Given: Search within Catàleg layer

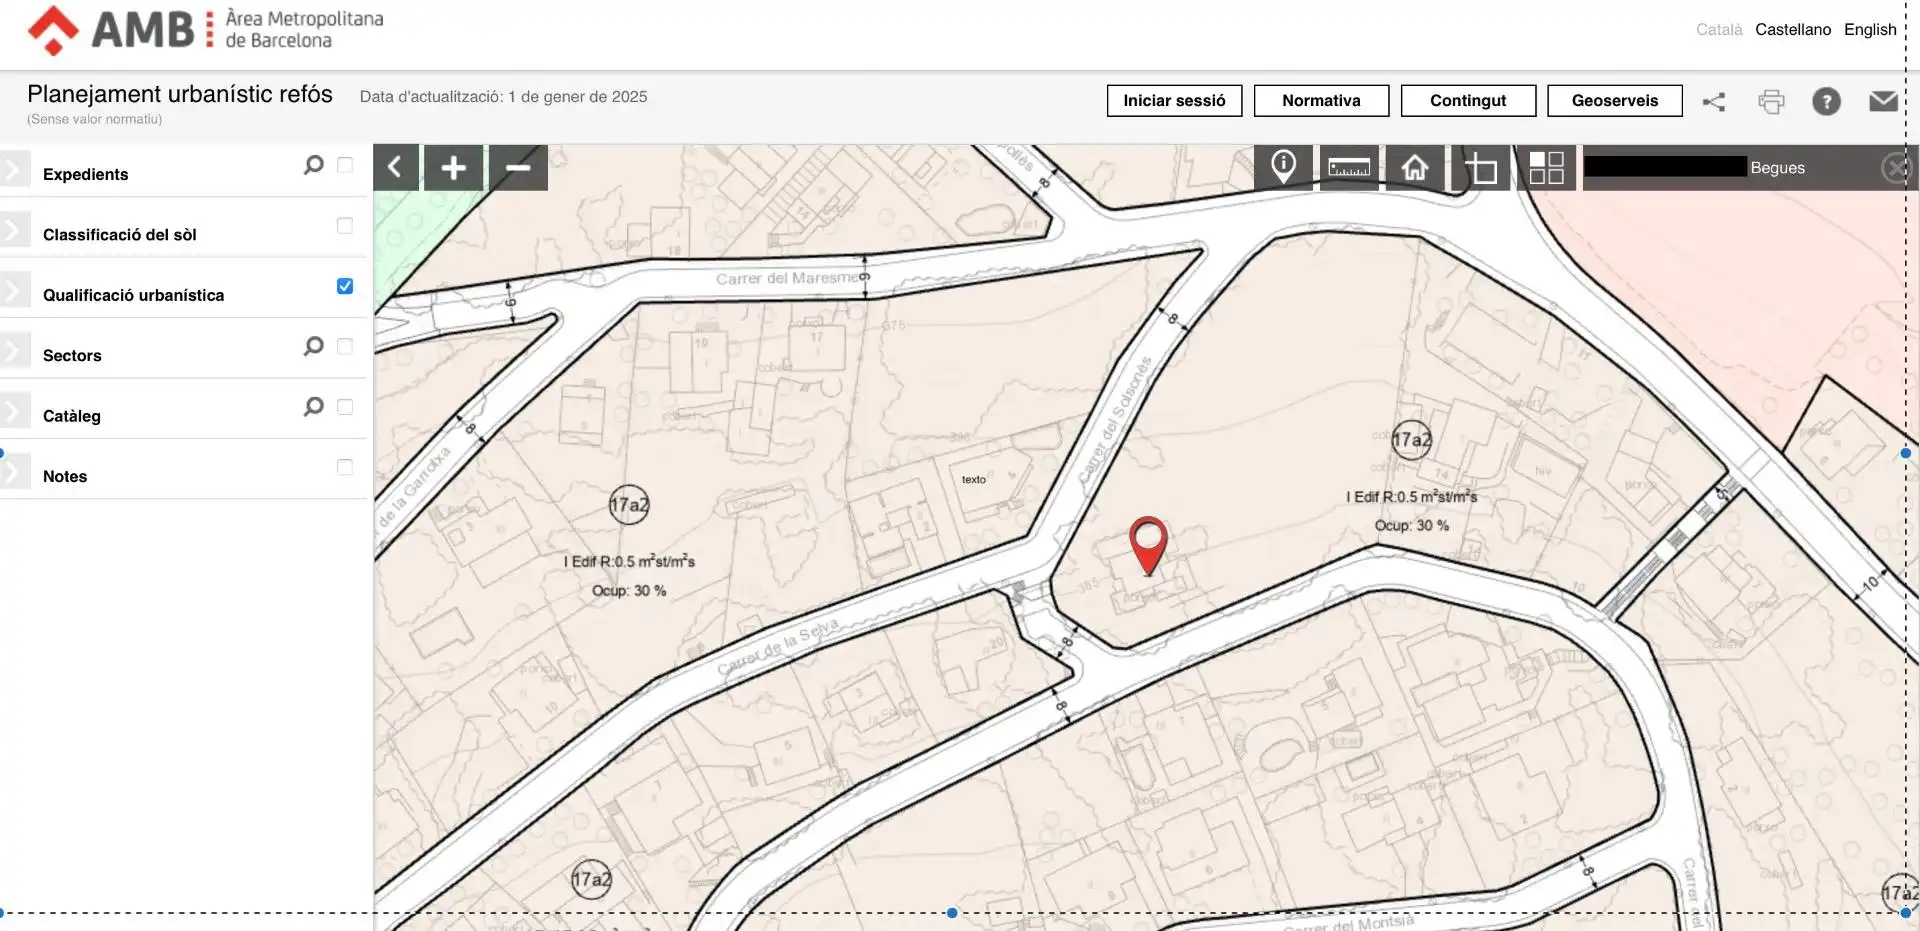Looking at the screenshot, I should (314, 407).
